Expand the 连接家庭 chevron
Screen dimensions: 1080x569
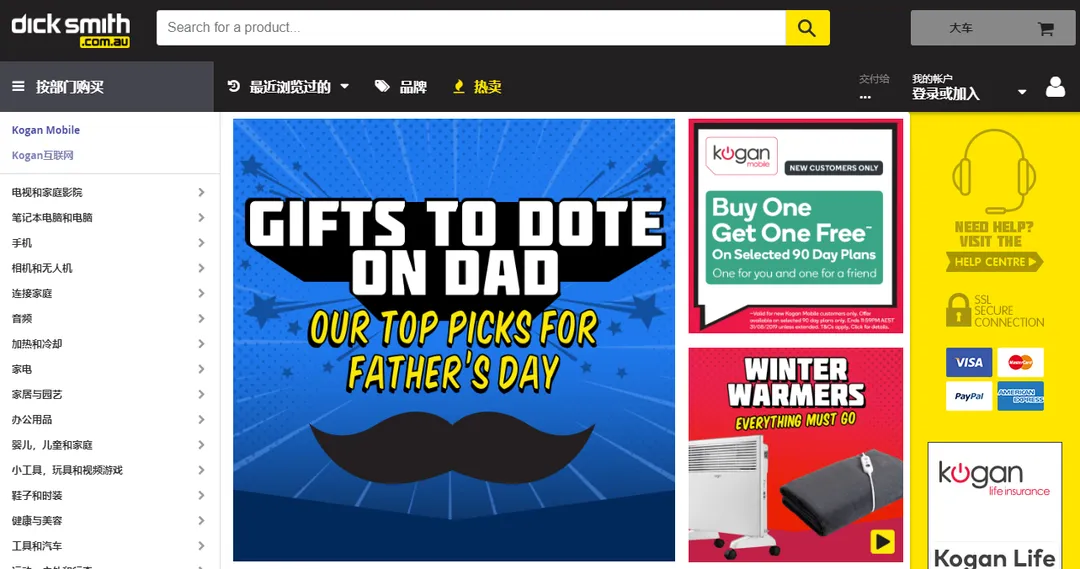pyautogui.click(x=201, y=293)
